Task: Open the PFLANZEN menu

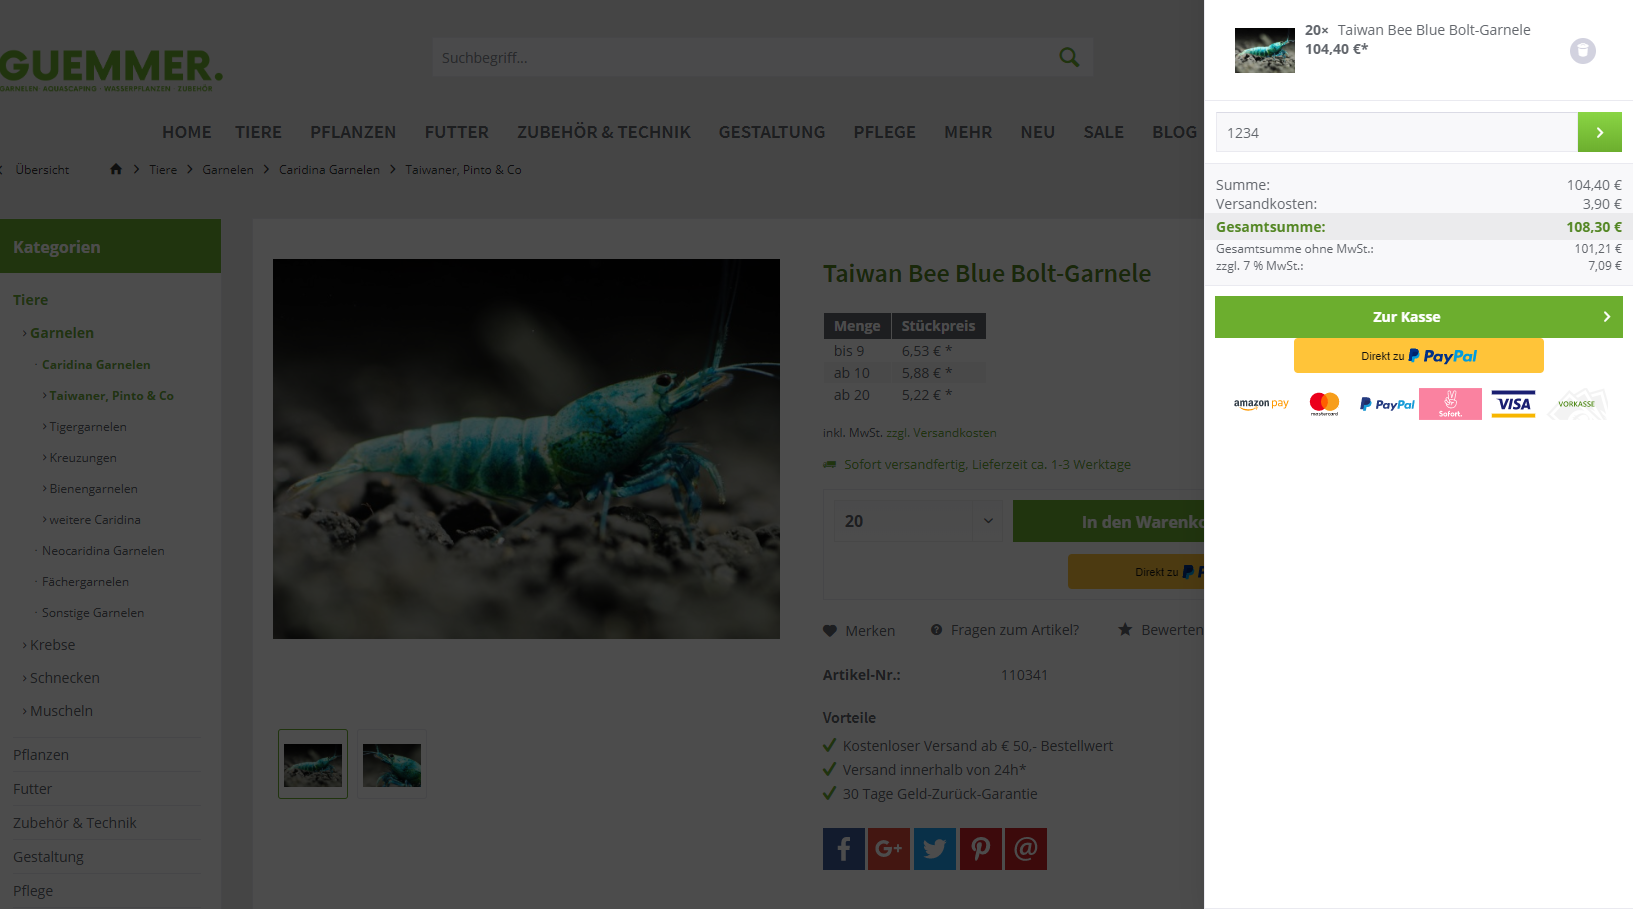Action: (353, 132)
